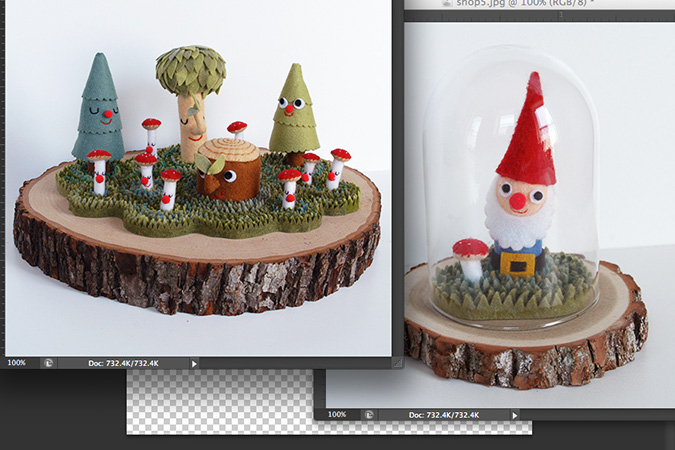Screen dimensions: 675x450
Task: Click the status bar icon in left document
Action: coord(47,363)
